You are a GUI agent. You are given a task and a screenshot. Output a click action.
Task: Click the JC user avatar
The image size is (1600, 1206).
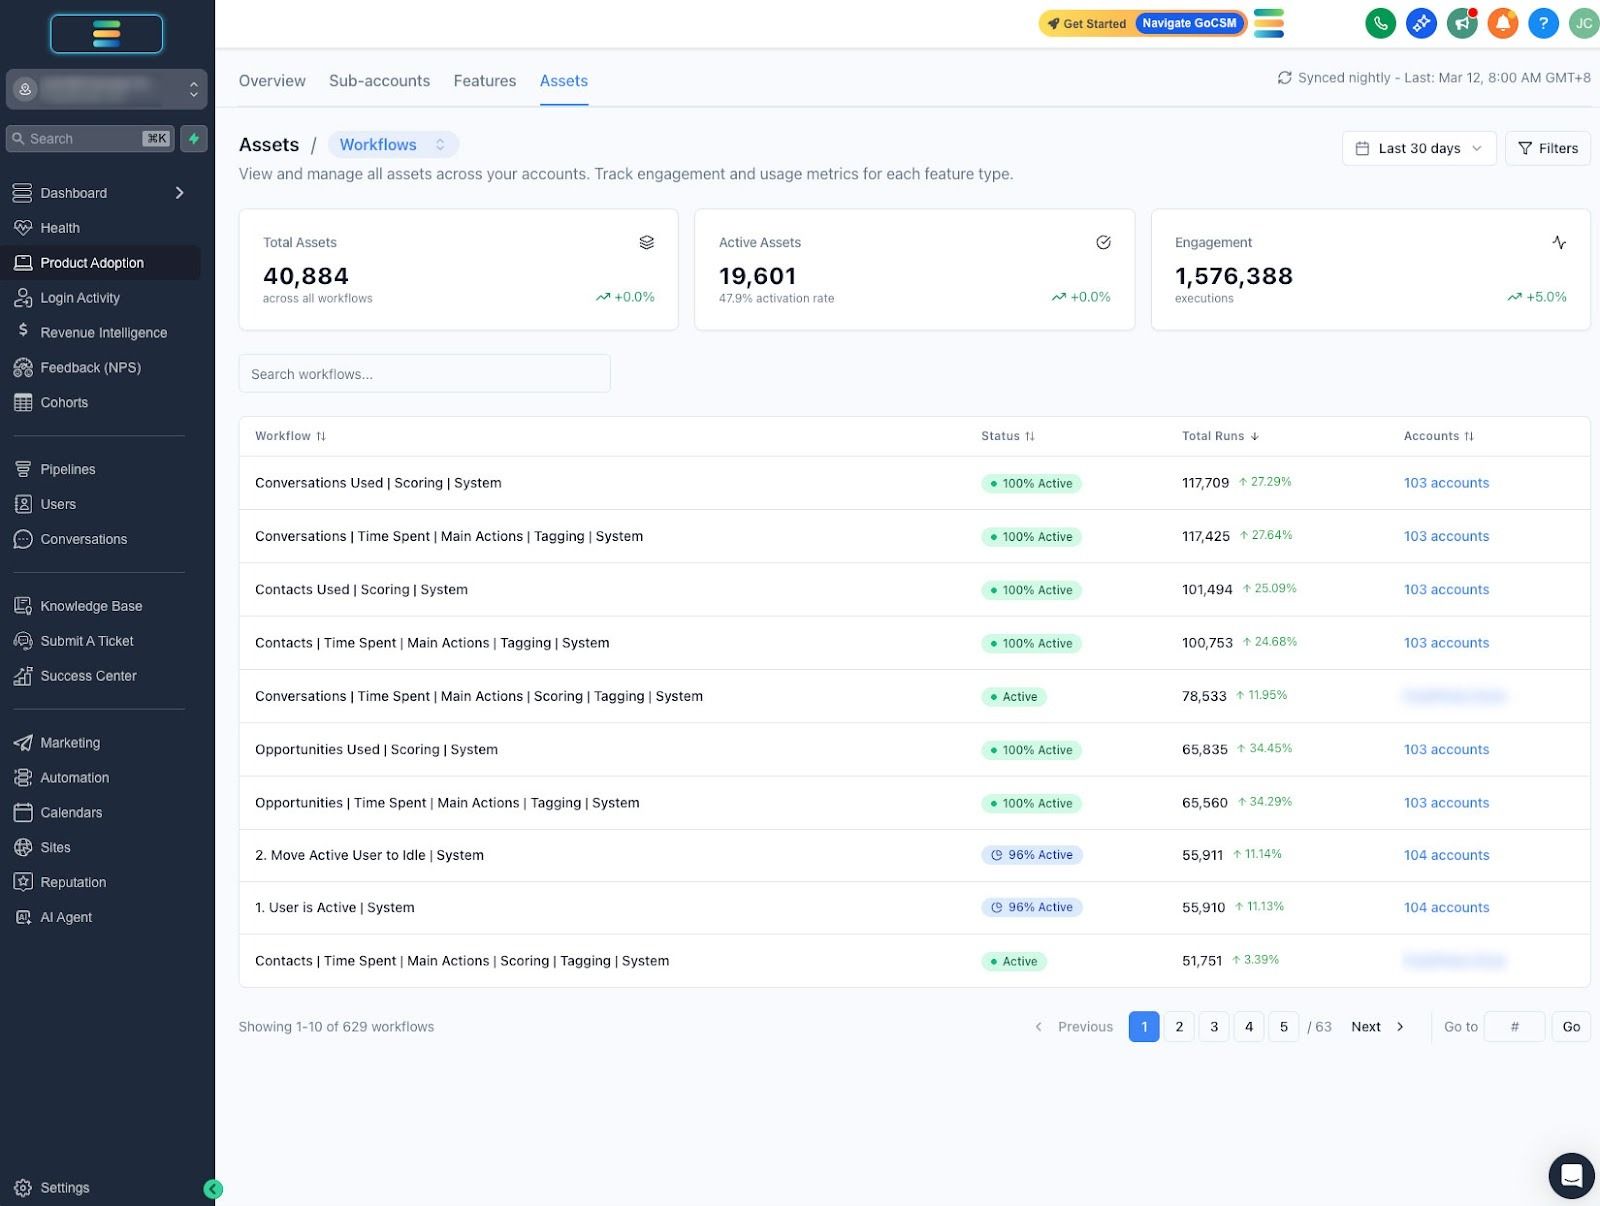tap(1583, 23)
